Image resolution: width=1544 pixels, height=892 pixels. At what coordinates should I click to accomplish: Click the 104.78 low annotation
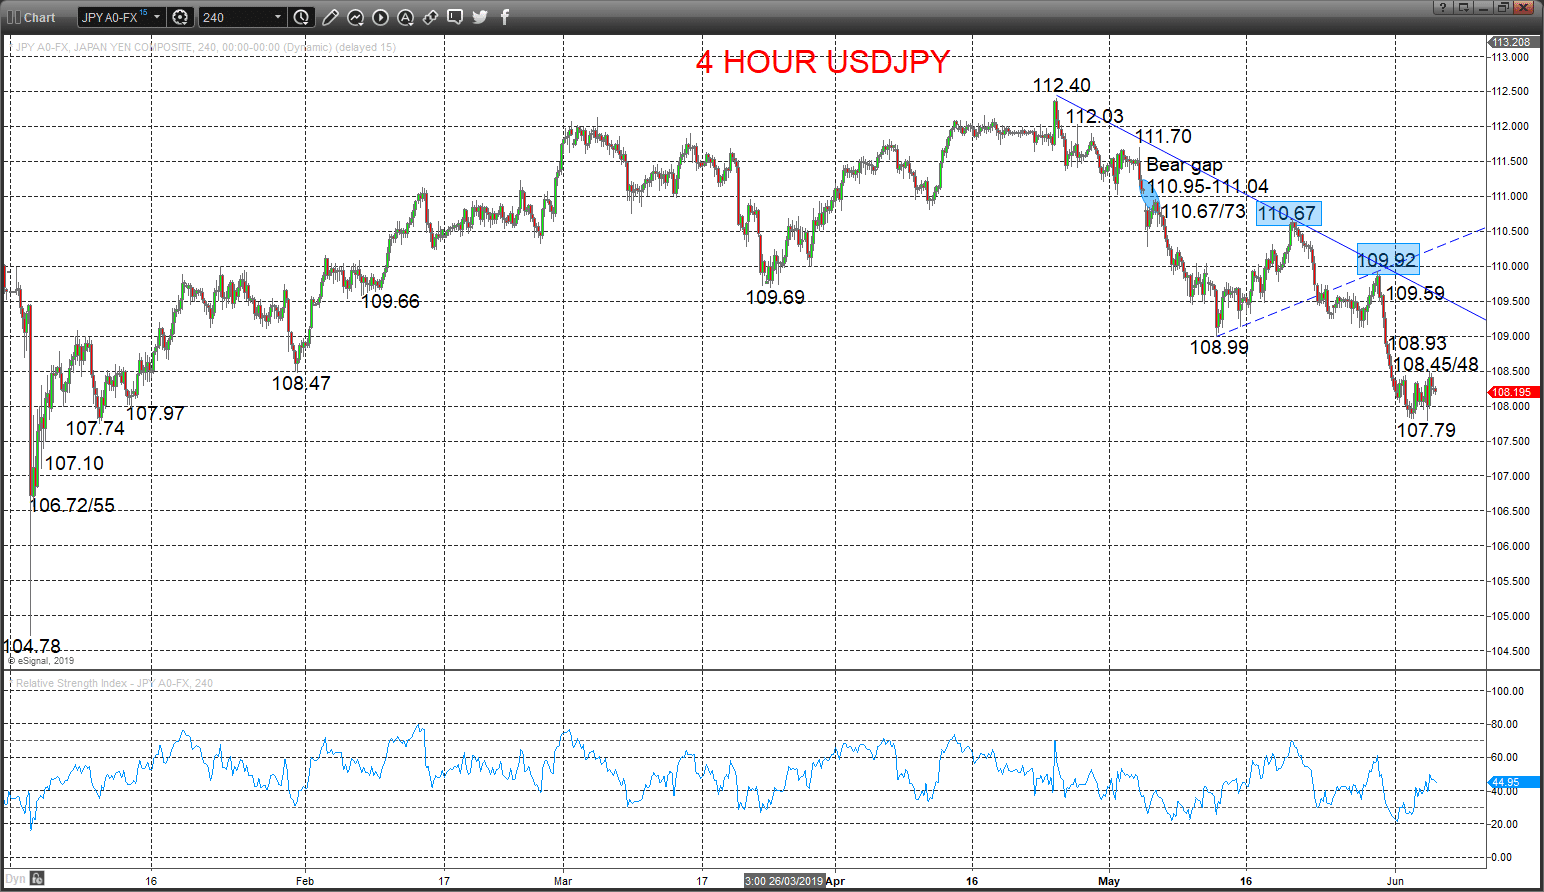(x=32, y=646)
